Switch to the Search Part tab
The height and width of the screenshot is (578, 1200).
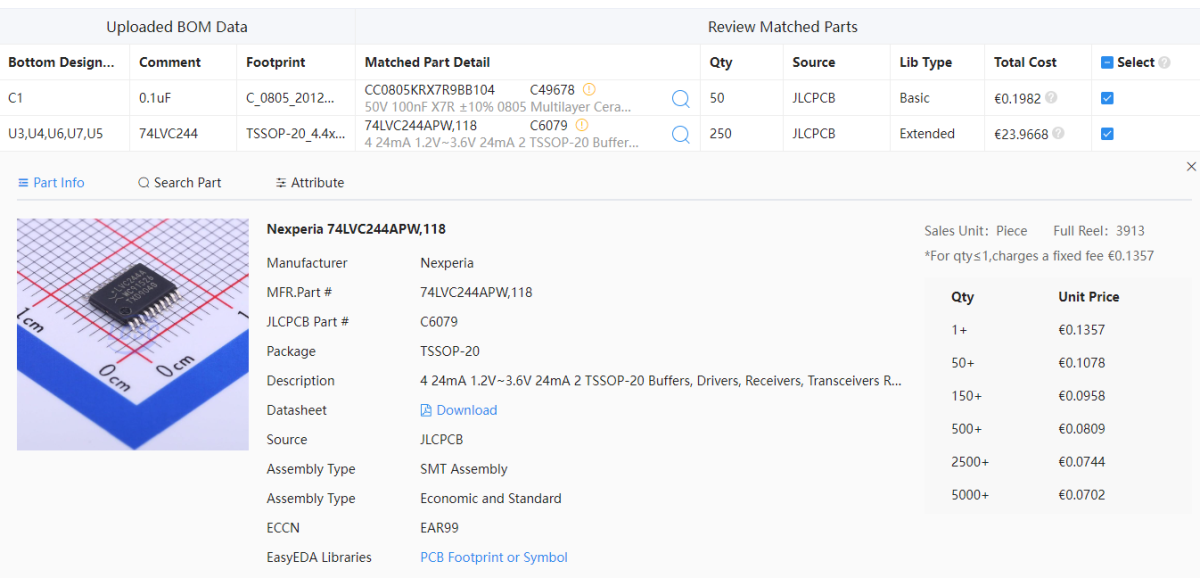click(180, 183)
